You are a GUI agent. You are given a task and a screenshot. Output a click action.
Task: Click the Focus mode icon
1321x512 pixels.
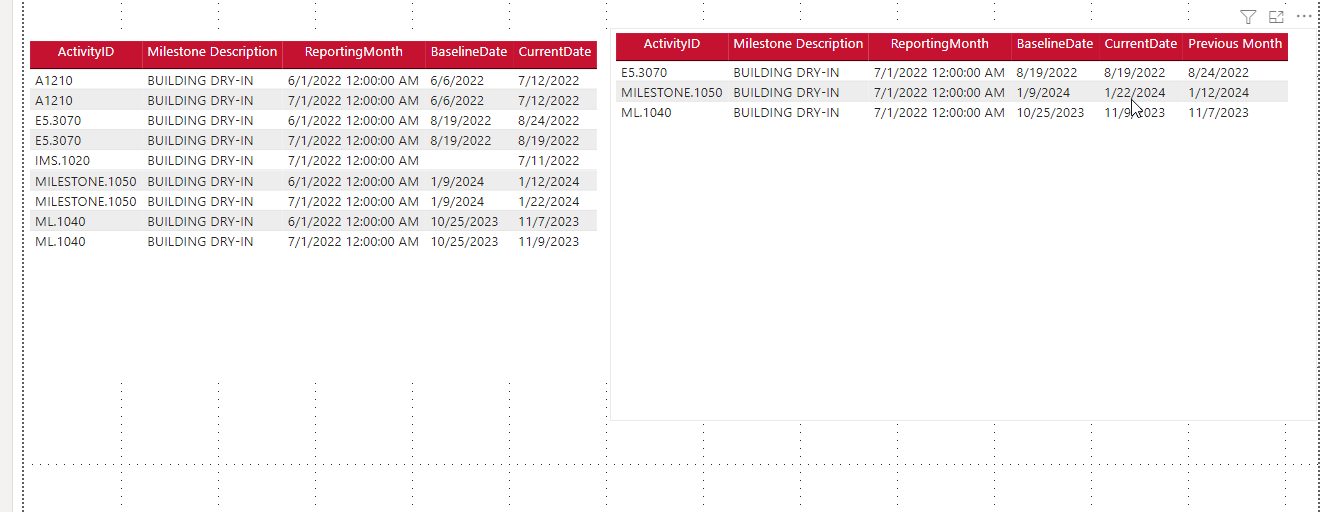click(1276, 17)
